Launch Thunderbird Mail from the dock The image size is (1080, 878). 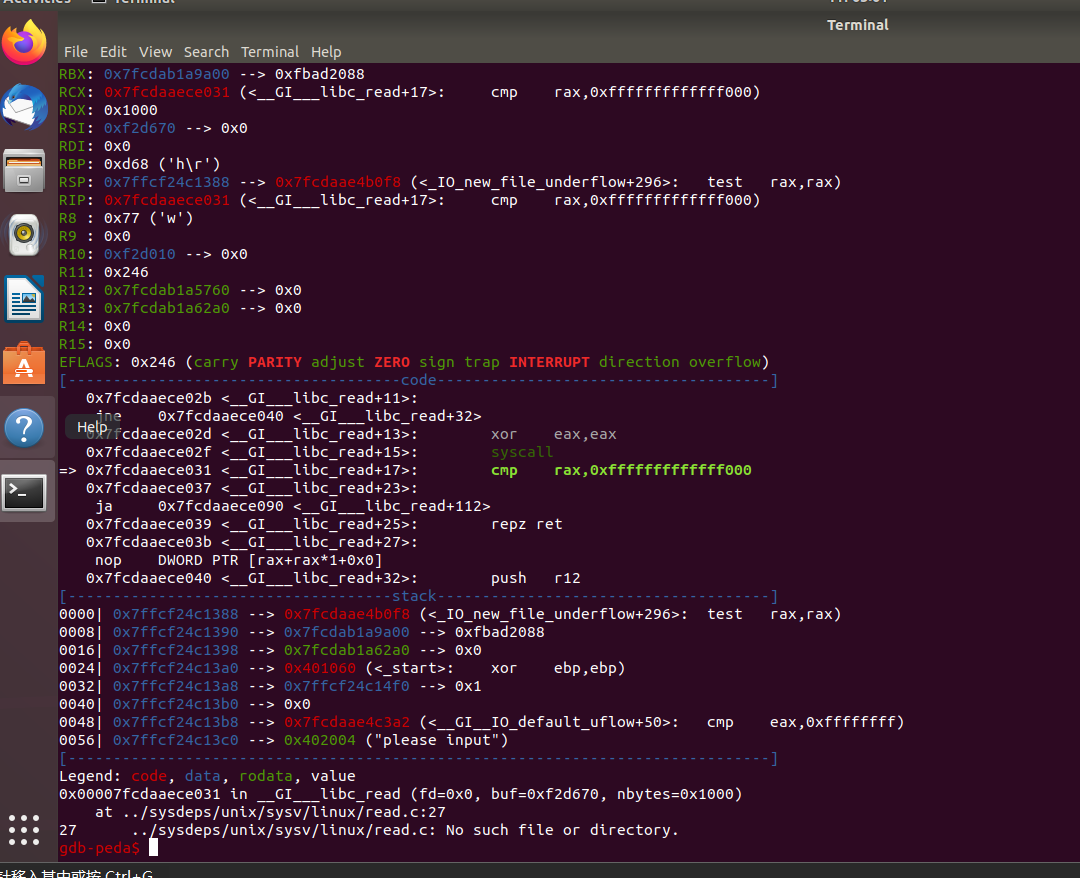click(24, 108)
